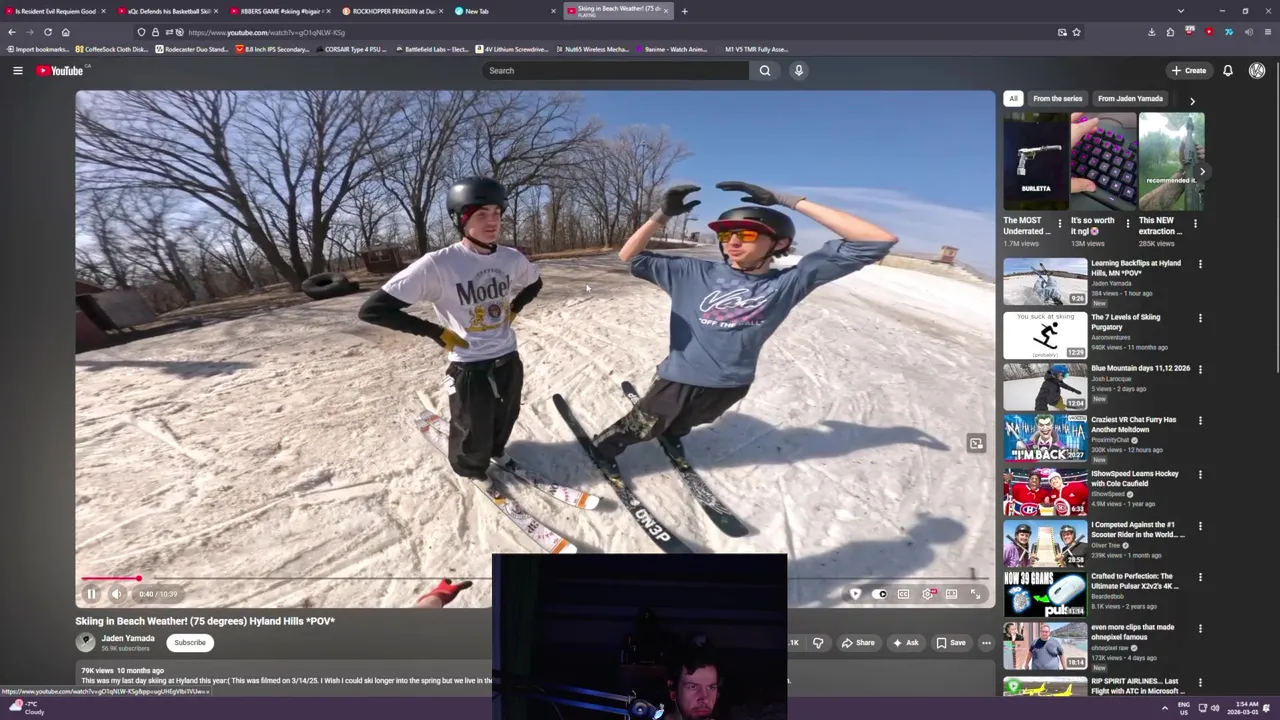Open the YouTube guide hamburger menu

(17, 70)
